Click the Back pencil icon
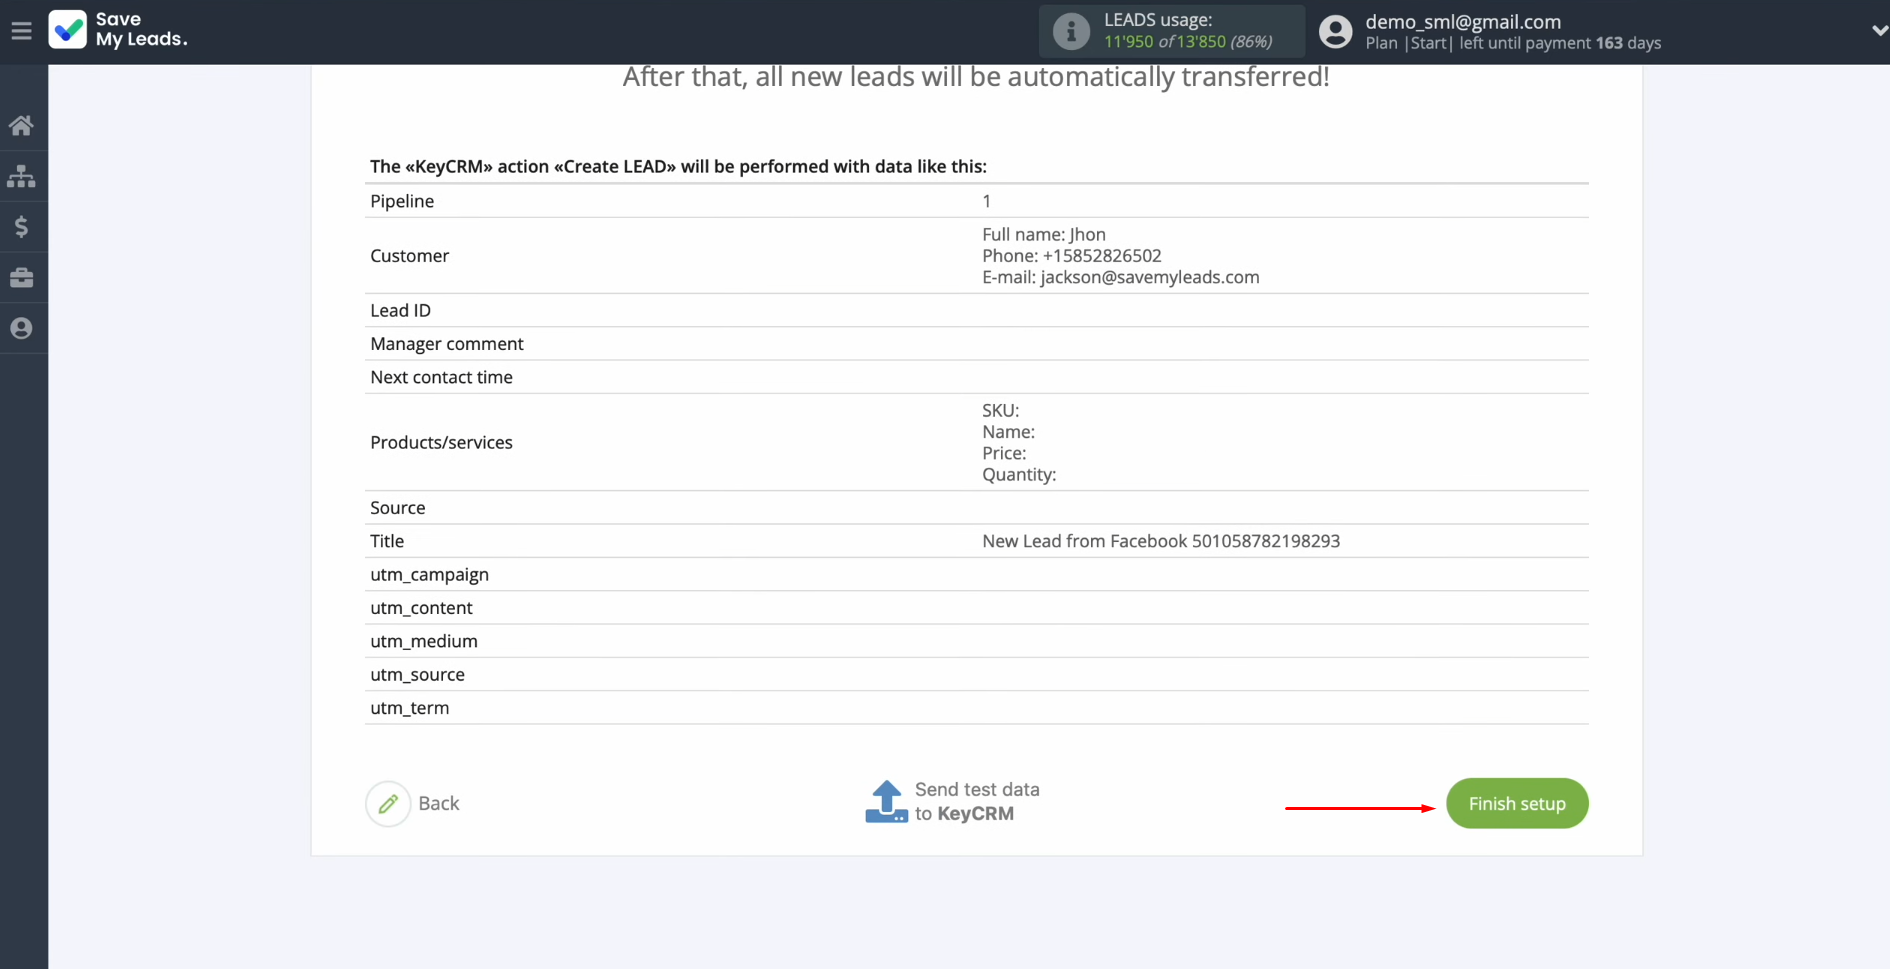 pyautogui.click(x=388, y=803)
